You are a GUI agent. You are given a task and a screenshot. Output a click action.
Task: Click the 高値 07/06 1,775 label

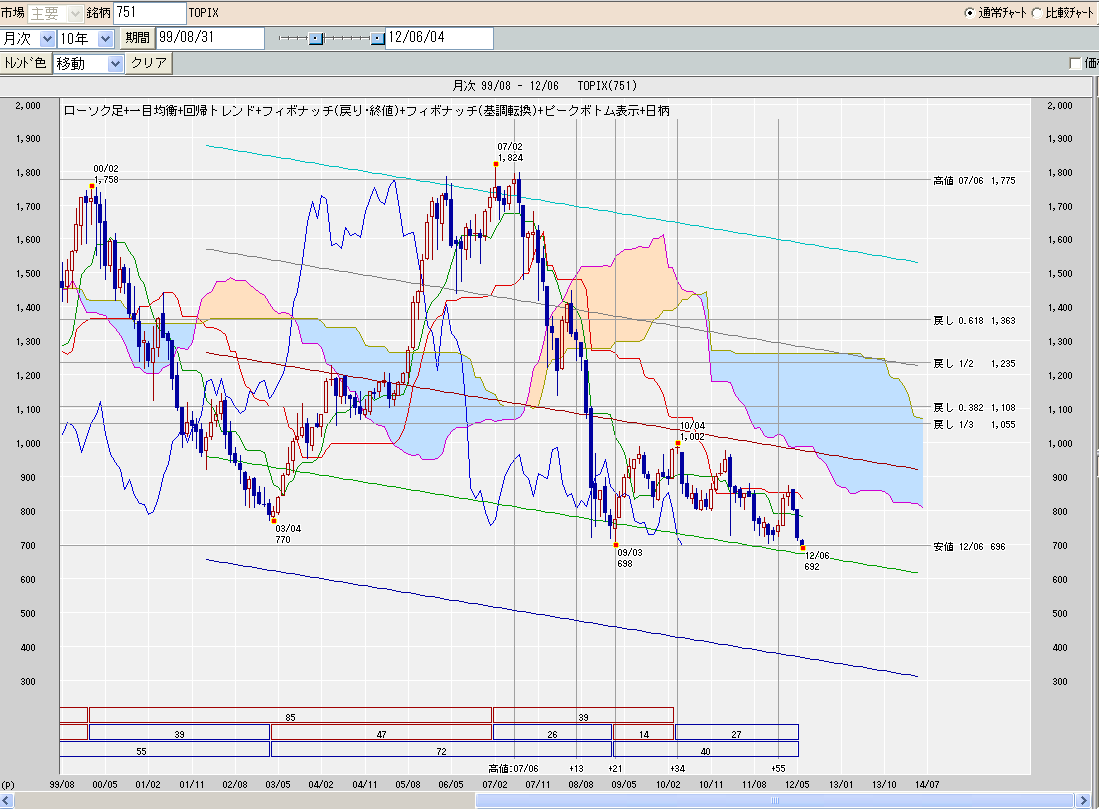pyautogui.click(x=974, y=180)
